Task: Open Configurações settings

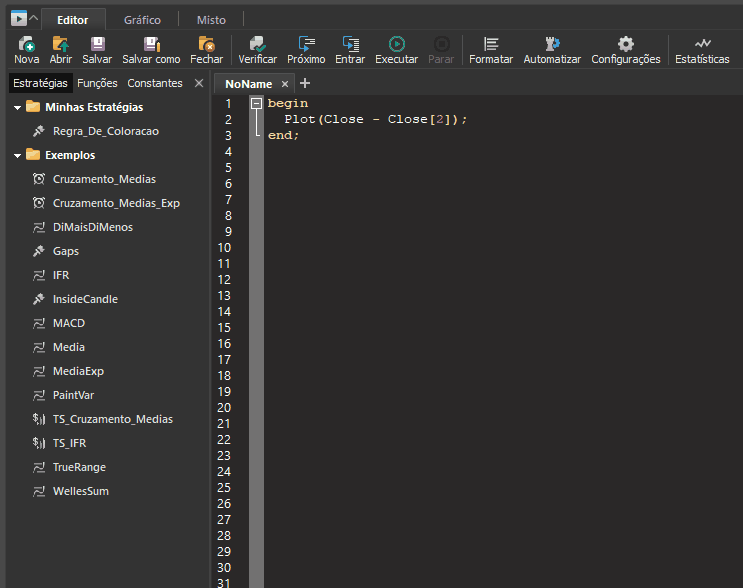Action: (625, 50)
